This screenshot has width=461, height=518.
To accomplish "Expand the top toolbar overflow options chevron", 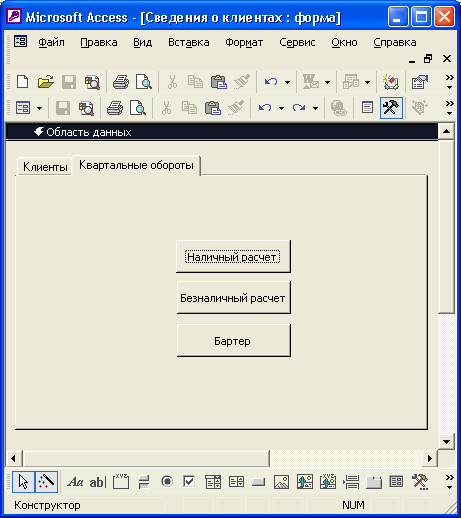I will coord(449,82).
